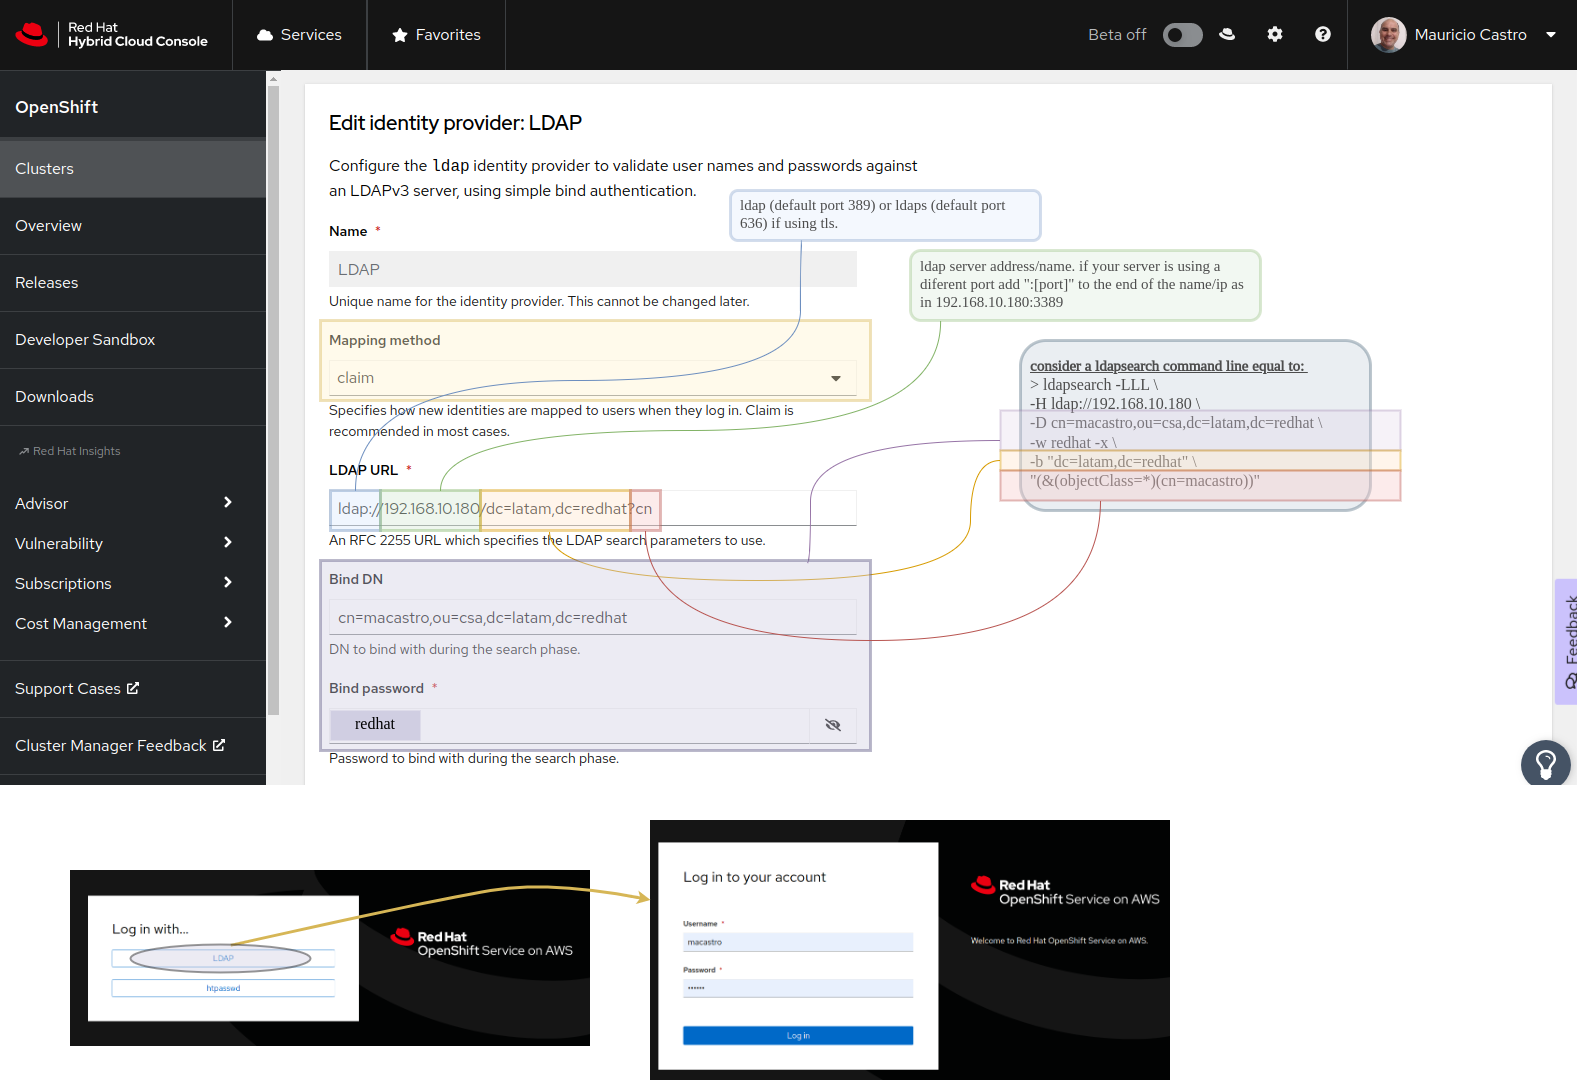1578x1082 pixels.
Task: Click the Red Hat logo icon
Action: point(32,35)
